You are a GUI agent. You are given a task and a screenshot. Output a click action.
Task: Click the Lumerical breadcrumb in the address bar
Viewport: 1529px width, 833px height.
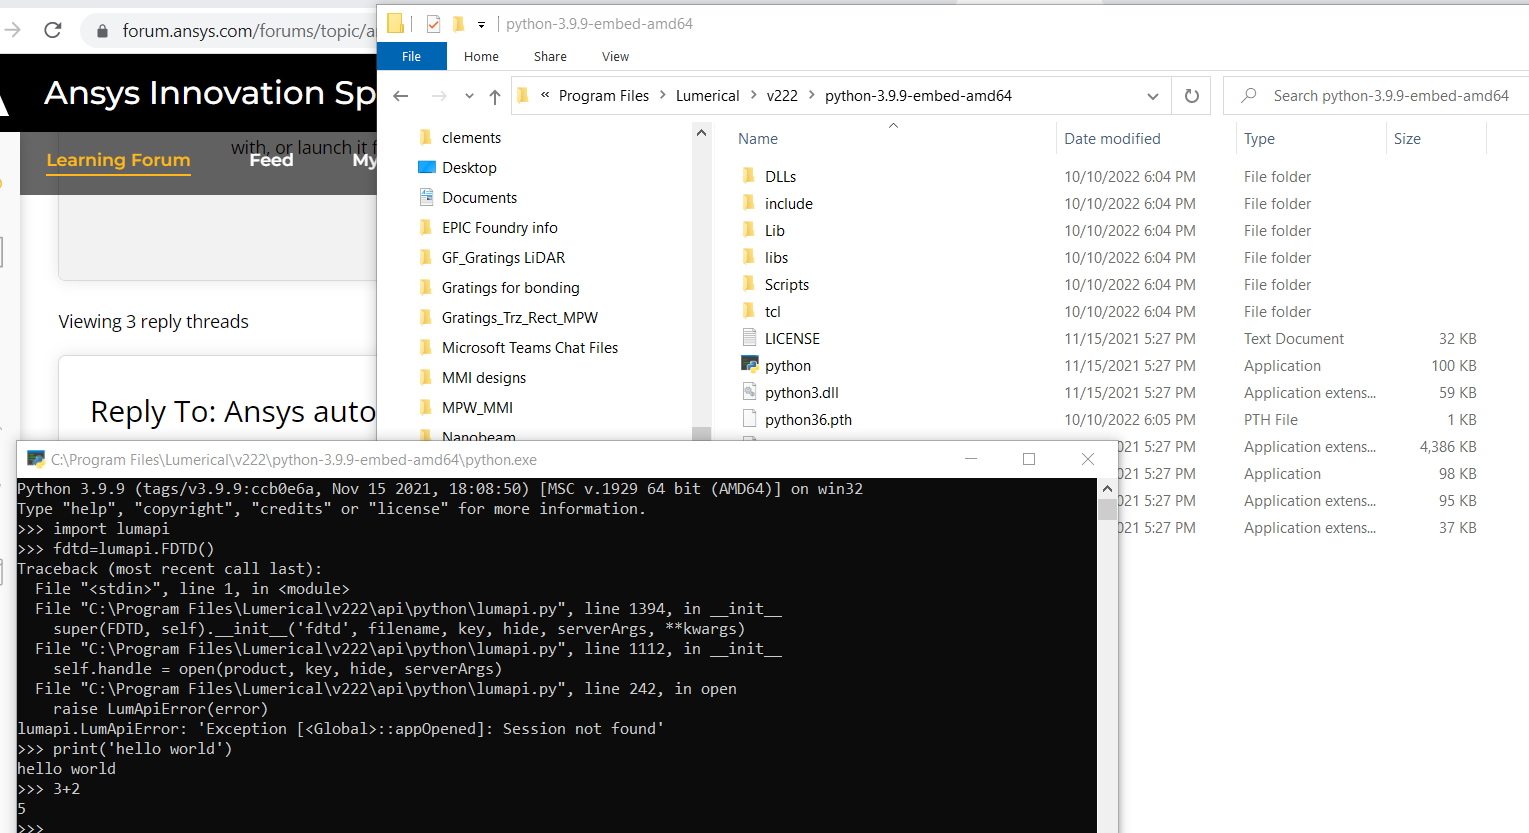tap(707, 96)
